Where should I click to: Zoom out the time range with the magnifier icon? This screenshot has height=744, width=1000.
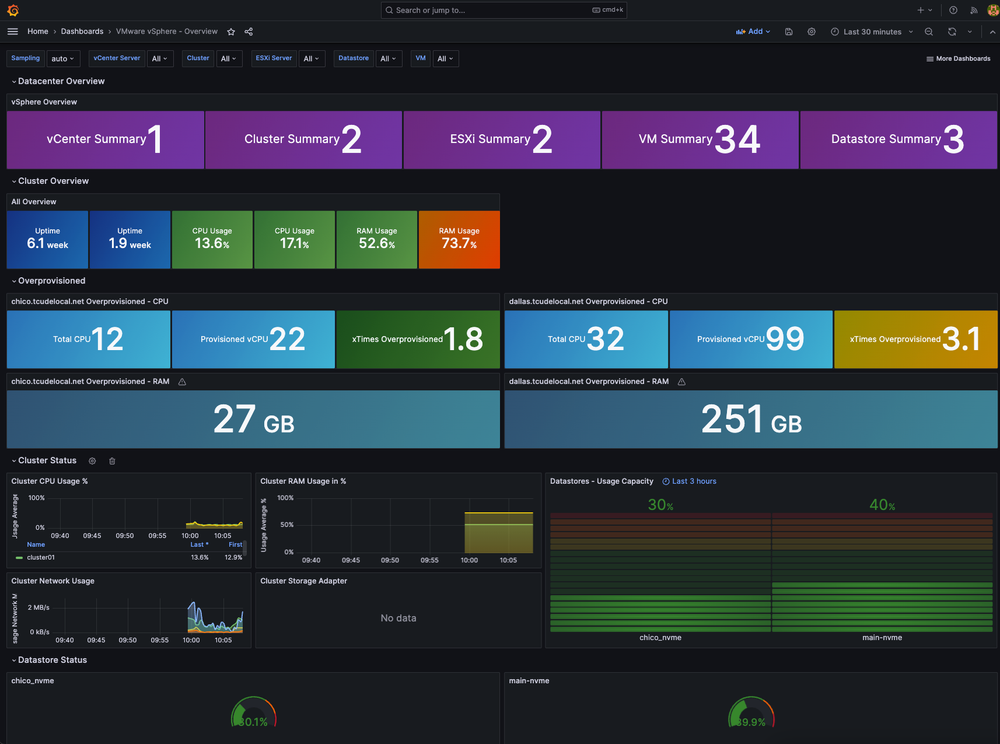(x=928, y=31)
